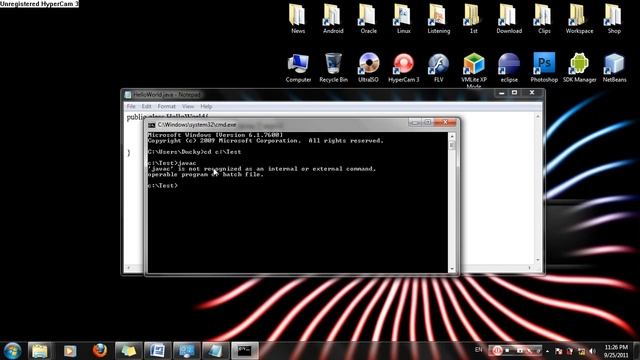Viewport: 640px width, 360px height.
Task: Close the cmd.exe window
Action: pos(445,122)
